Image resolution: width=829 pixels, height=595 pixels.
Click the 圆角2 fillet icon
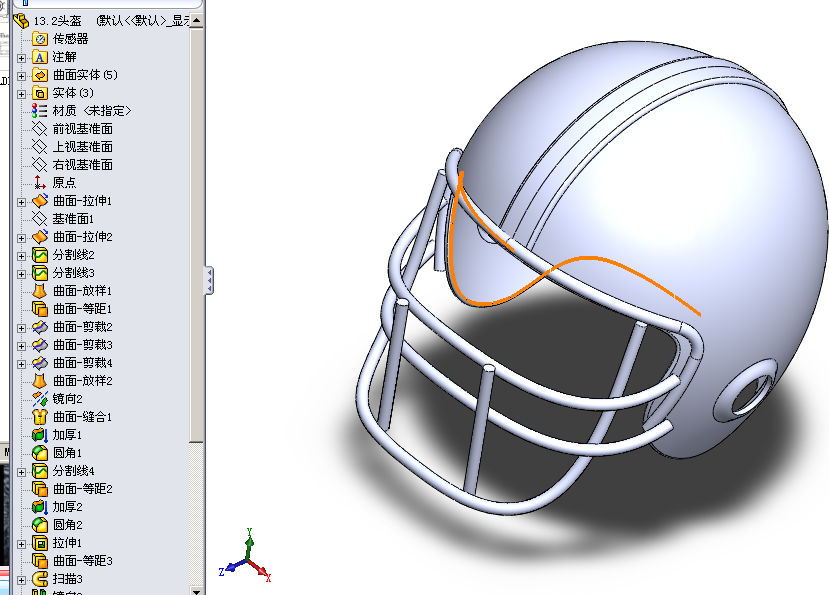pos(40,525)
